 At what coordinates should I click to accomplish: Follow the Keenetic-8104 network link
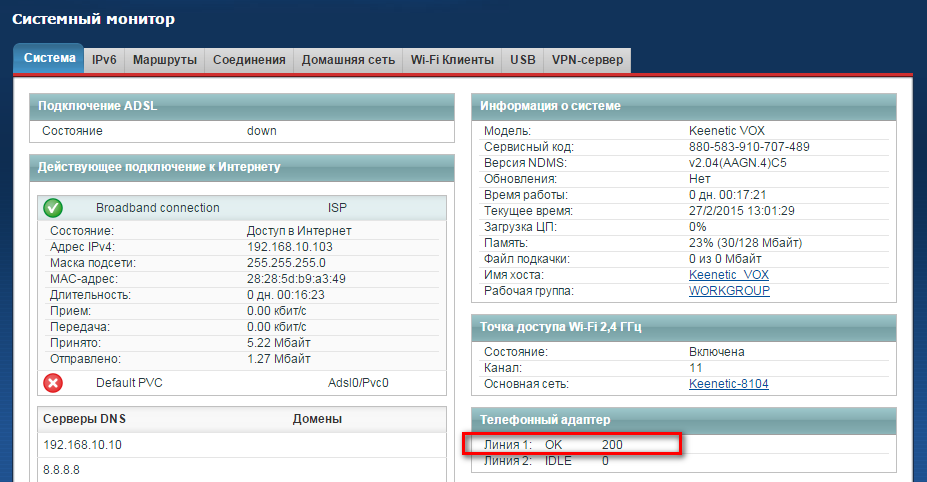[729, 384]
